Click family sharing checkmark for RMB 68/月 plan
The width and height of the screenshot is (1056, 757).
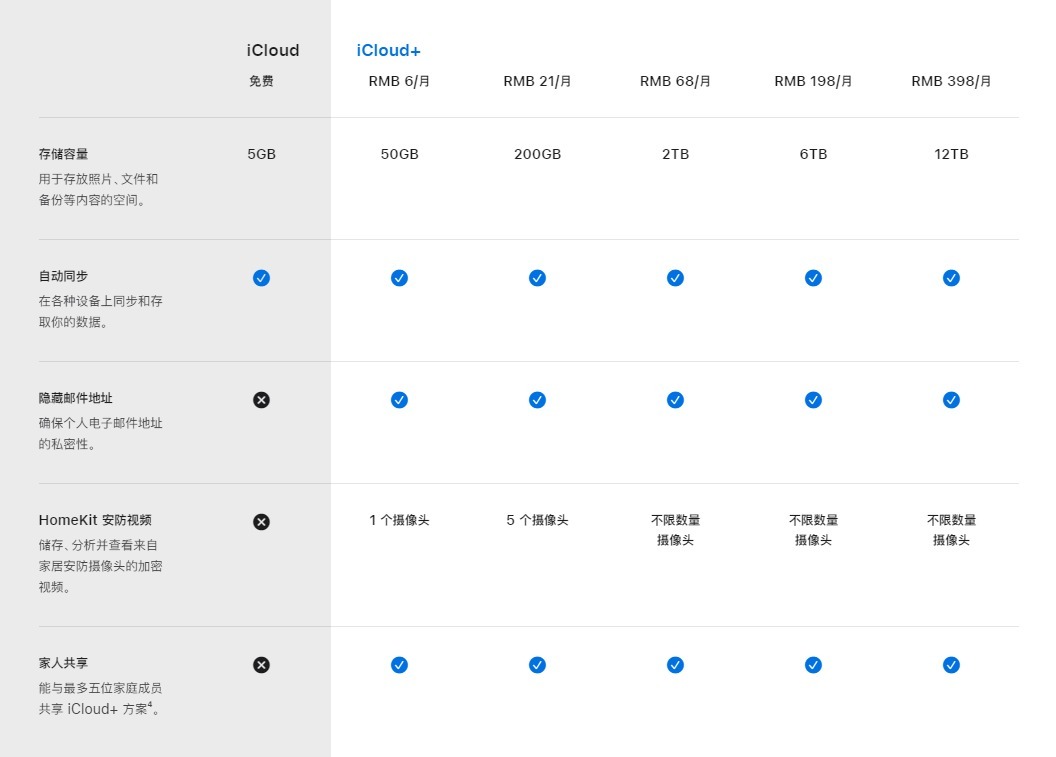click(675, 665)
